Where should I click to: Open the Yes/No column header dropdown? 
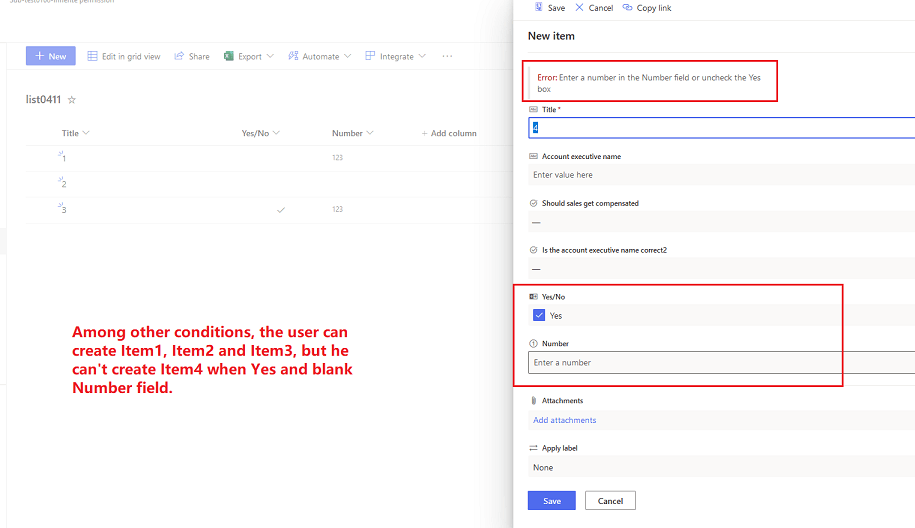coord(261,133)
